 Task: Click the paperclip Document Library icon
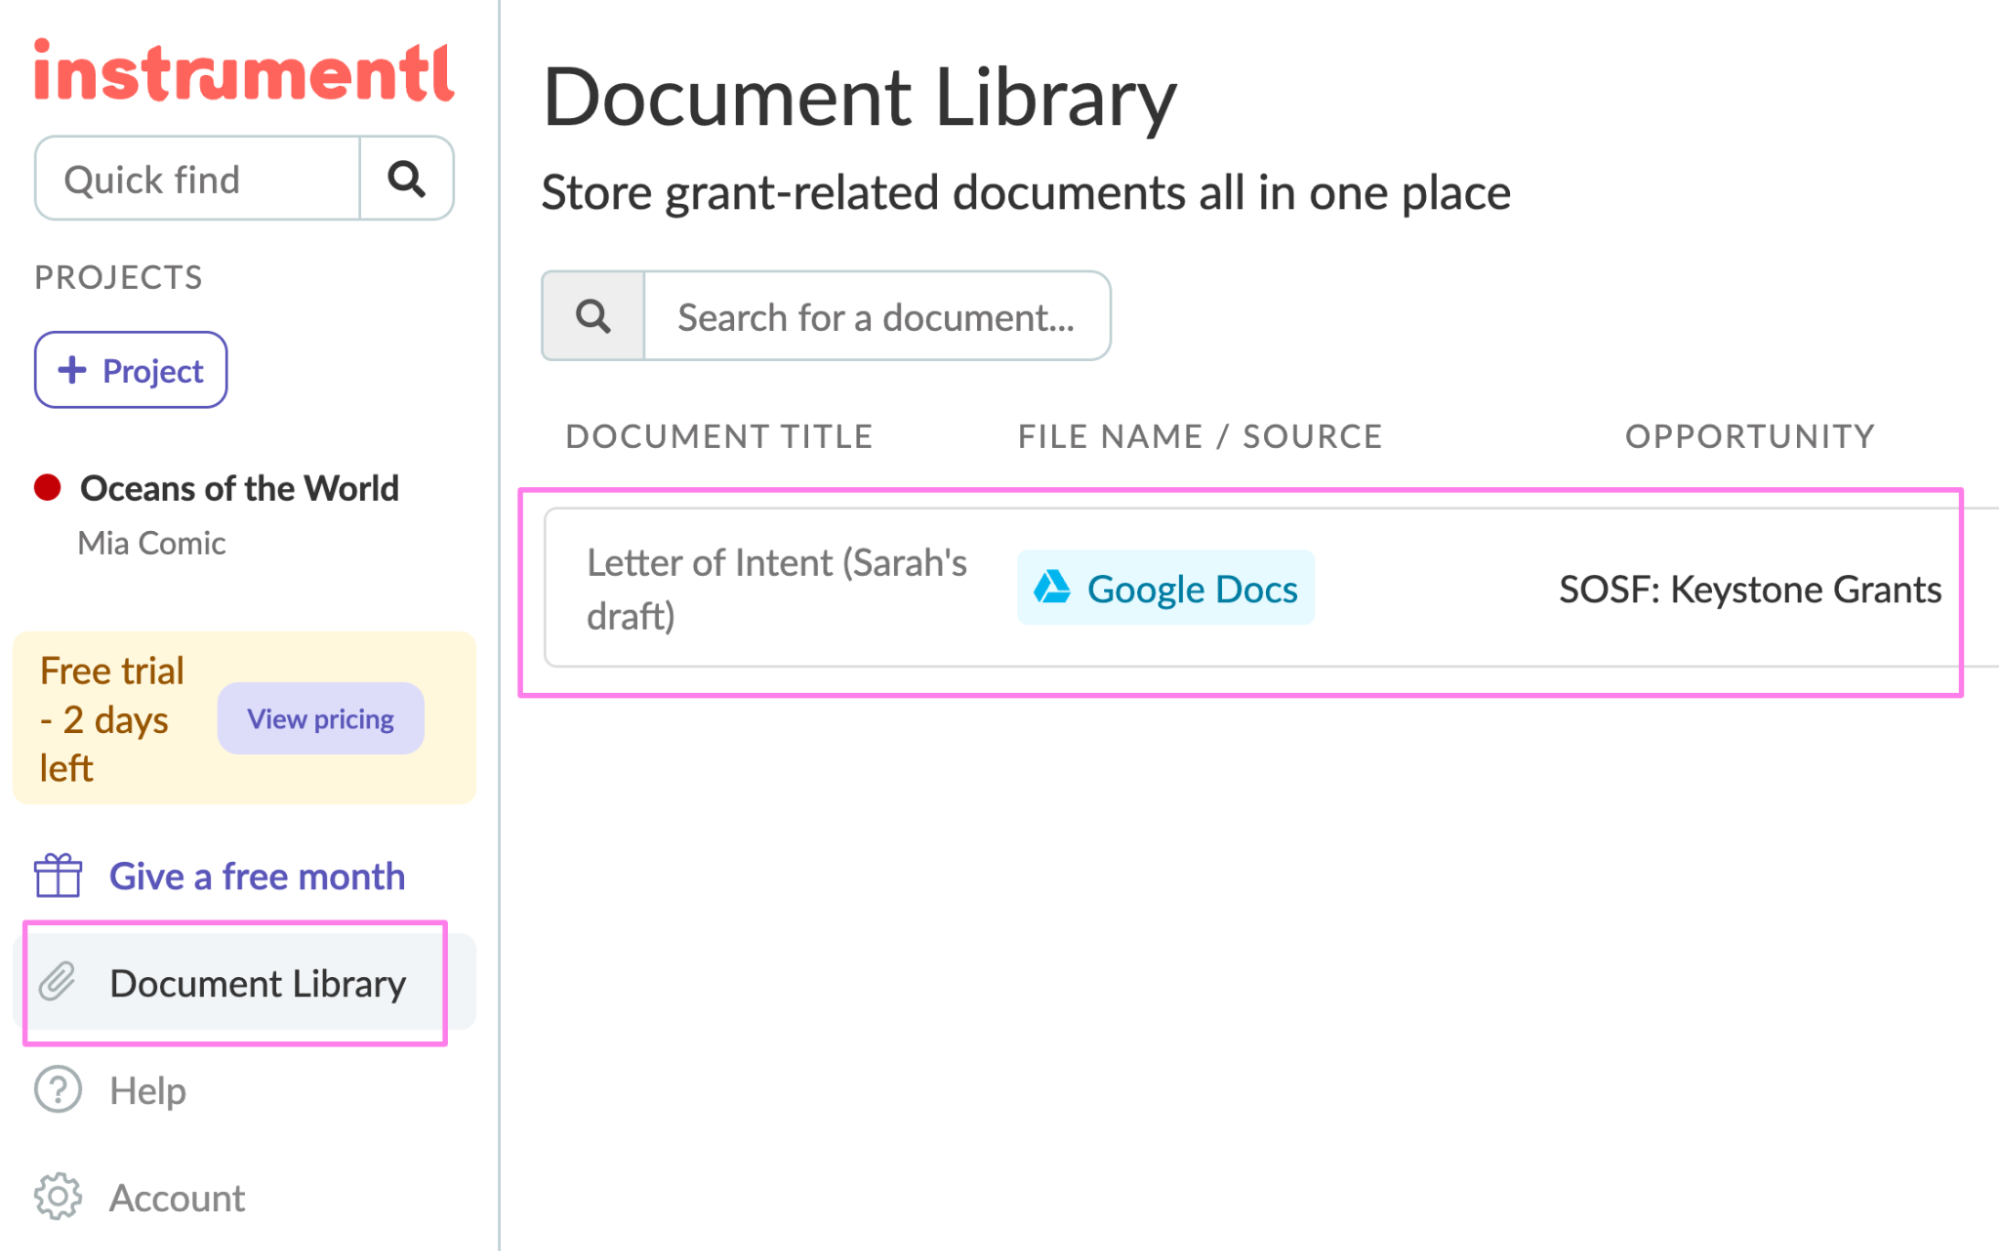point(58,982)
